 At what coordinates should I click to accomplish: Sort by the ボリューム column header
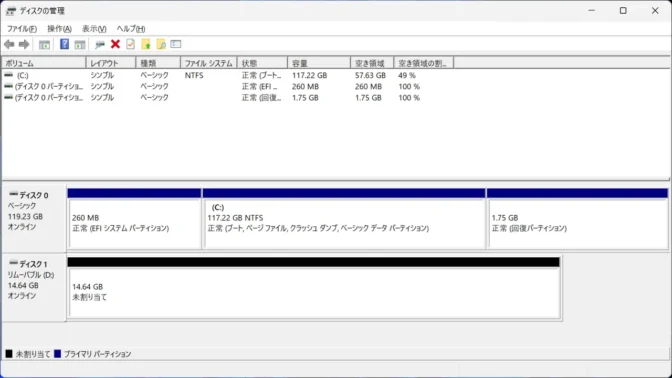coord(44,63)
